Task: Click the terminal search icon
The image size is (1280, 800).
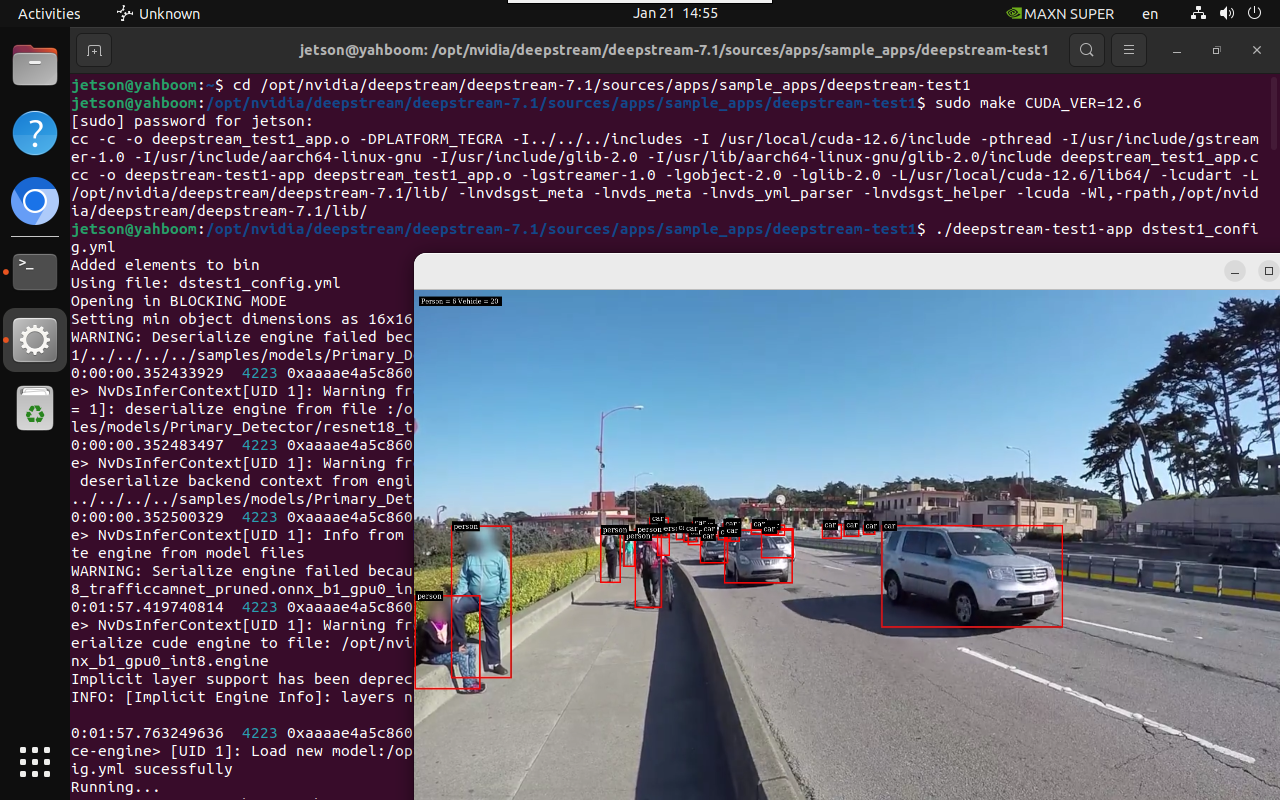Action: coord(1087,50)
